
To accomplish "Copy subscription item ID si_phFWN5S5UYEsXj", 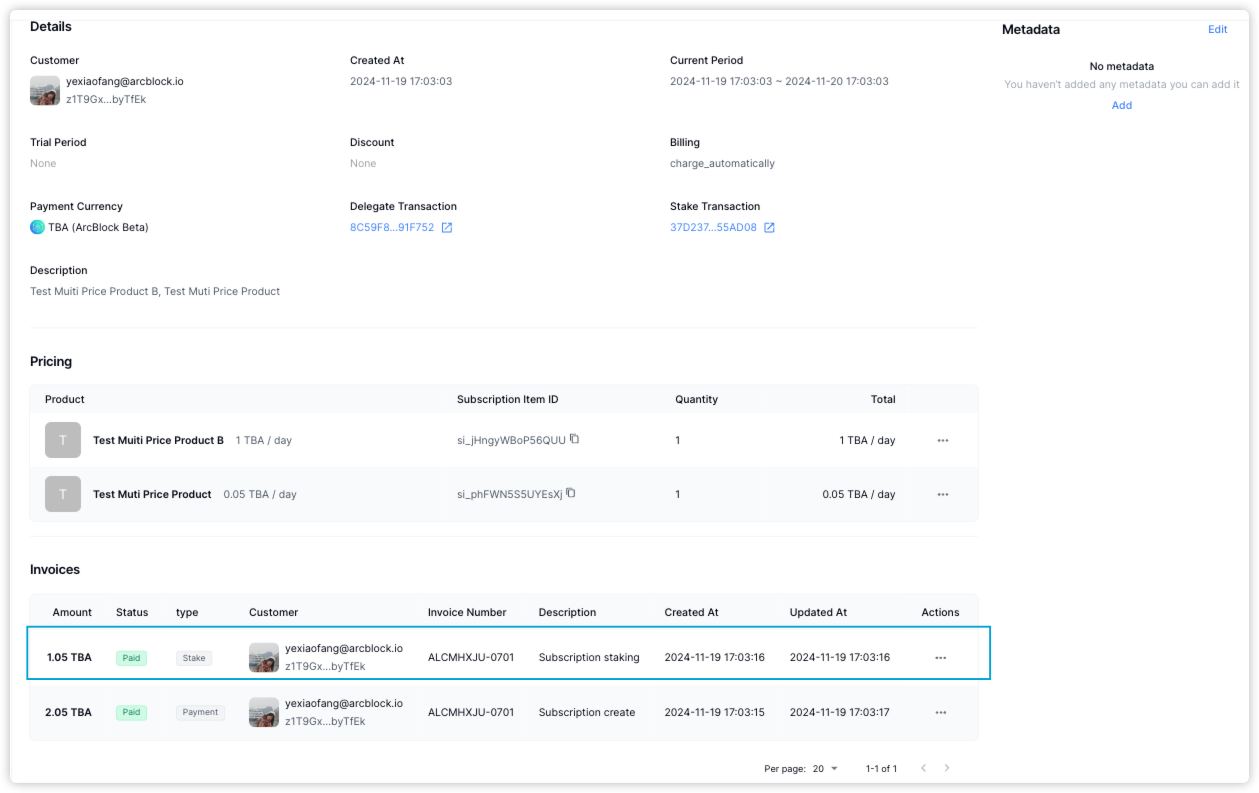I will tap(571, 493).
